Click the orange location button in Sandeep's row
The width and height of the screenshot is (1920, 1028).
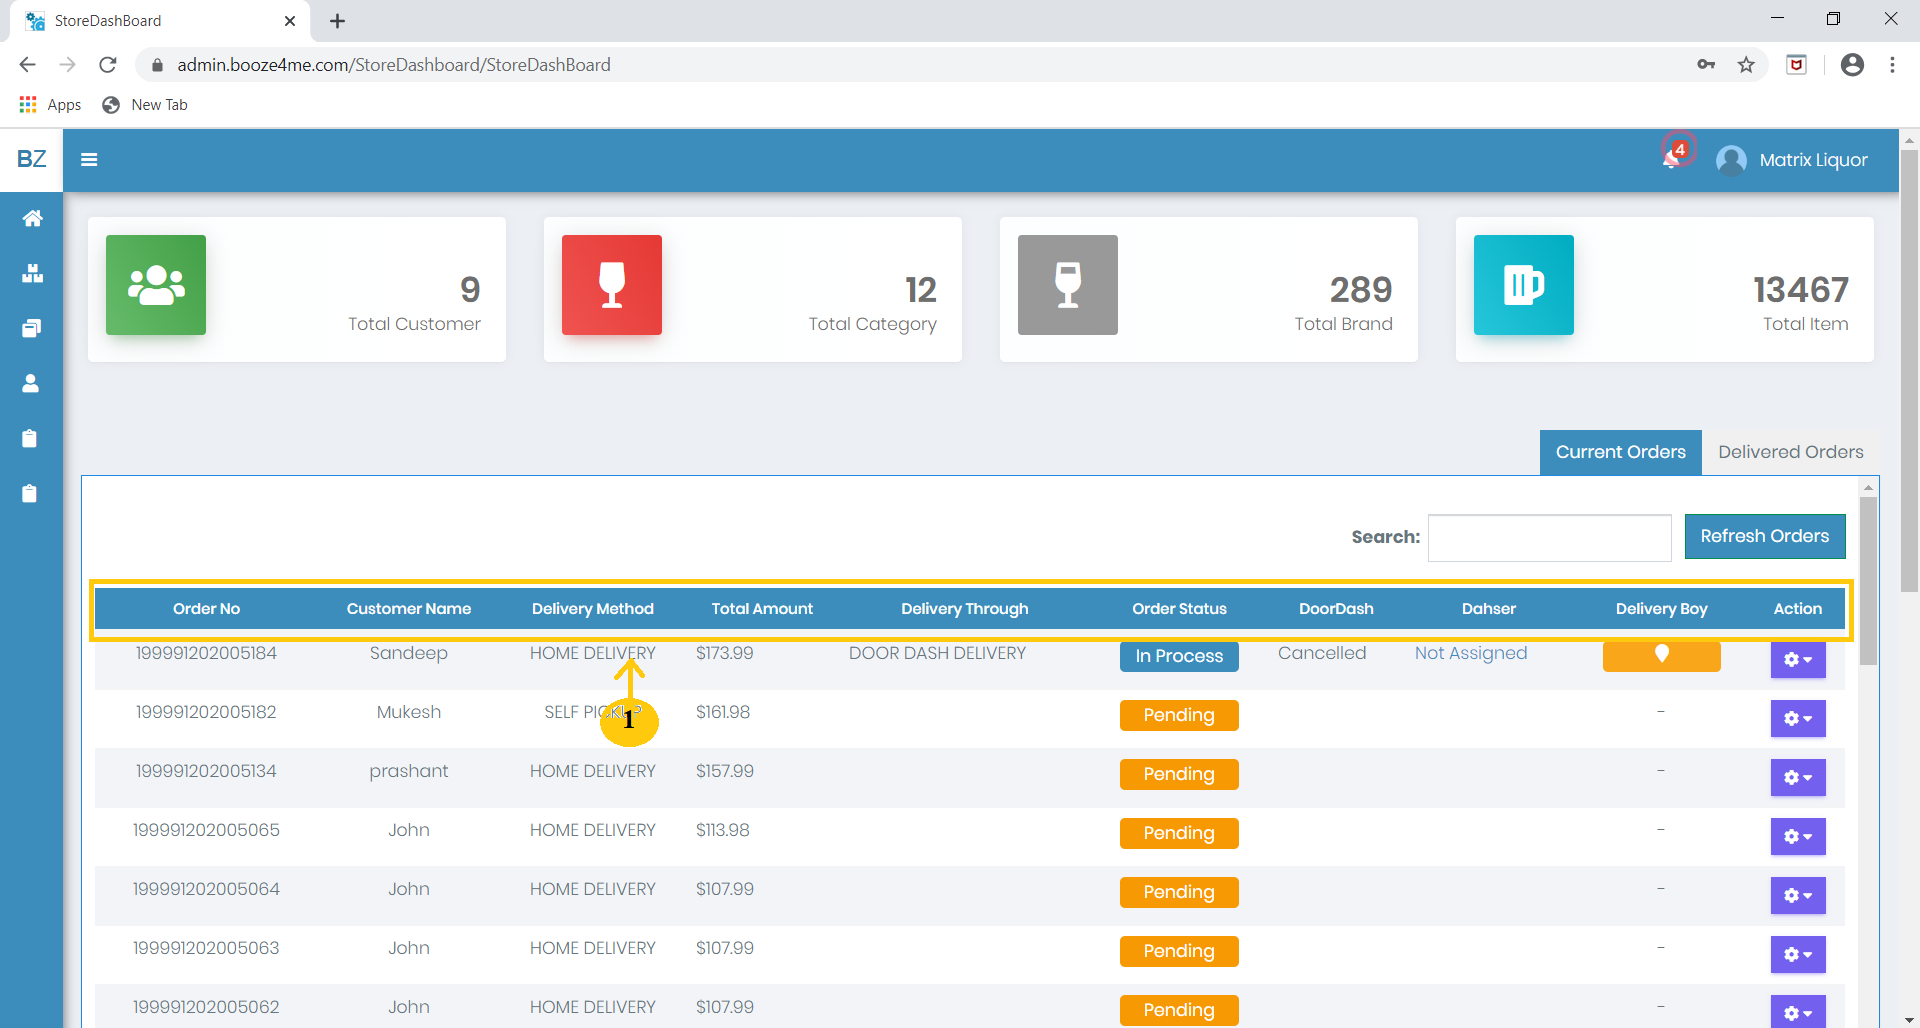pos(1661,655)
